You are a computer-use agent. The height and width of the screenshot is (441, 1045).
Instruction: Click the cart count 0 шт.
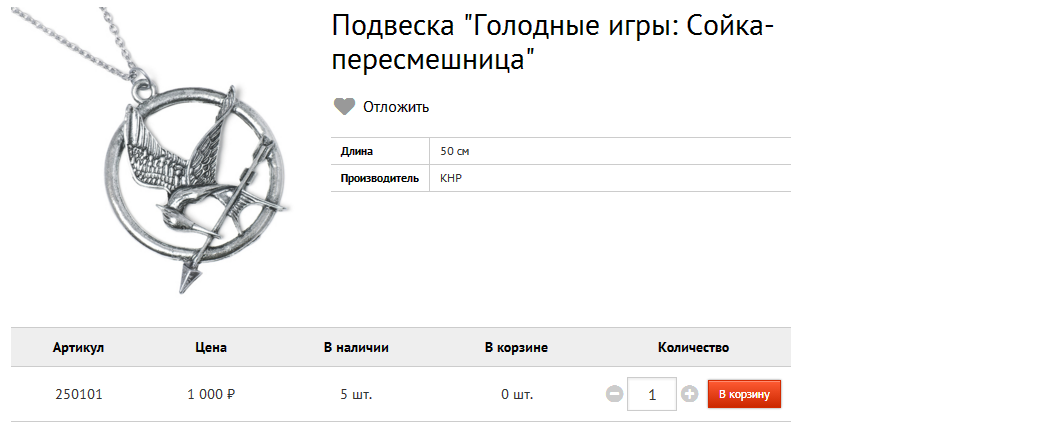coord(517,394)
